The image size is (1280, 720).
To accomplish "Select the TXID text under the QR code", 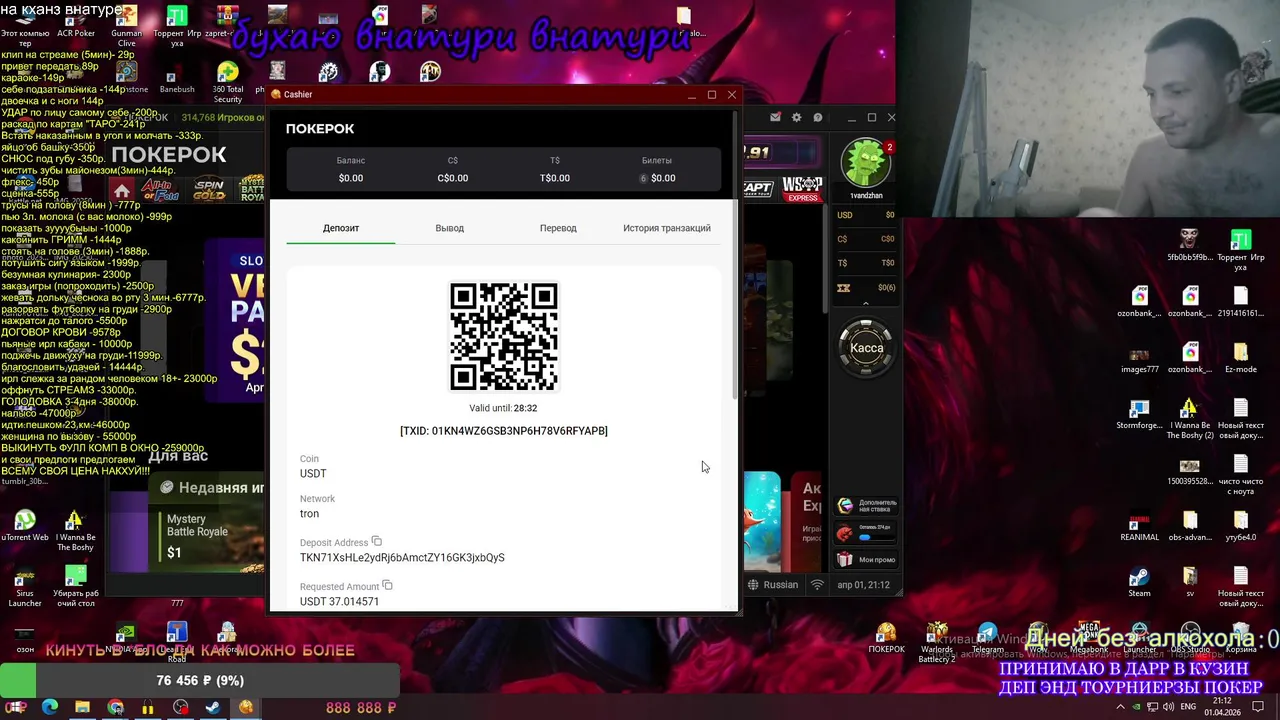I will pos(504,431).
